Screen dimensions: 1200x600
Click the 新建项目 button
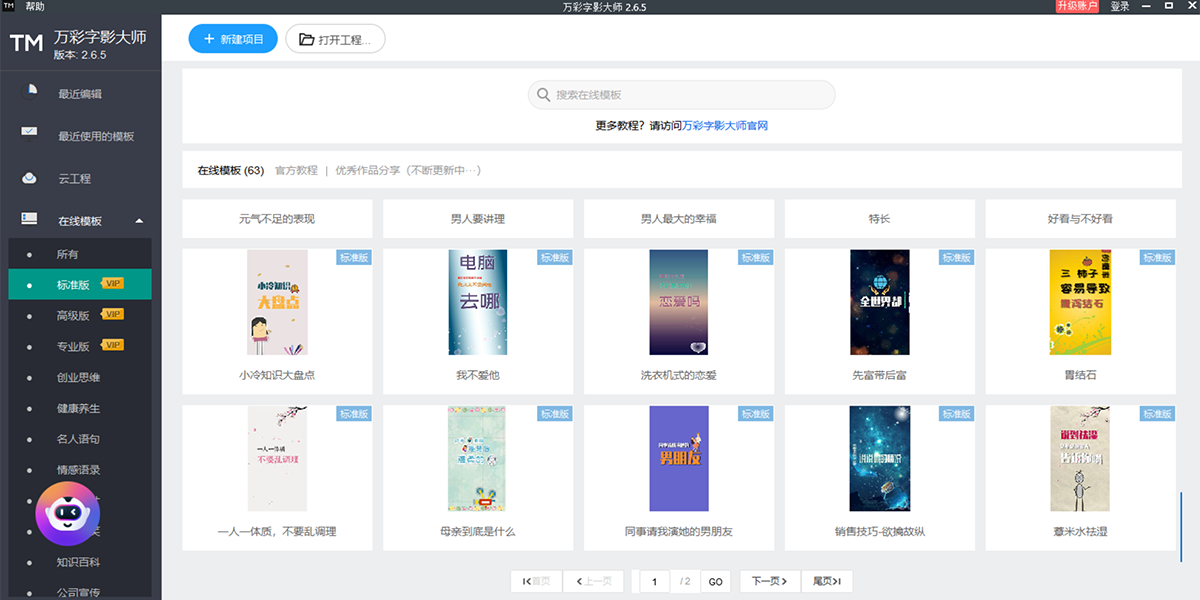233,39
